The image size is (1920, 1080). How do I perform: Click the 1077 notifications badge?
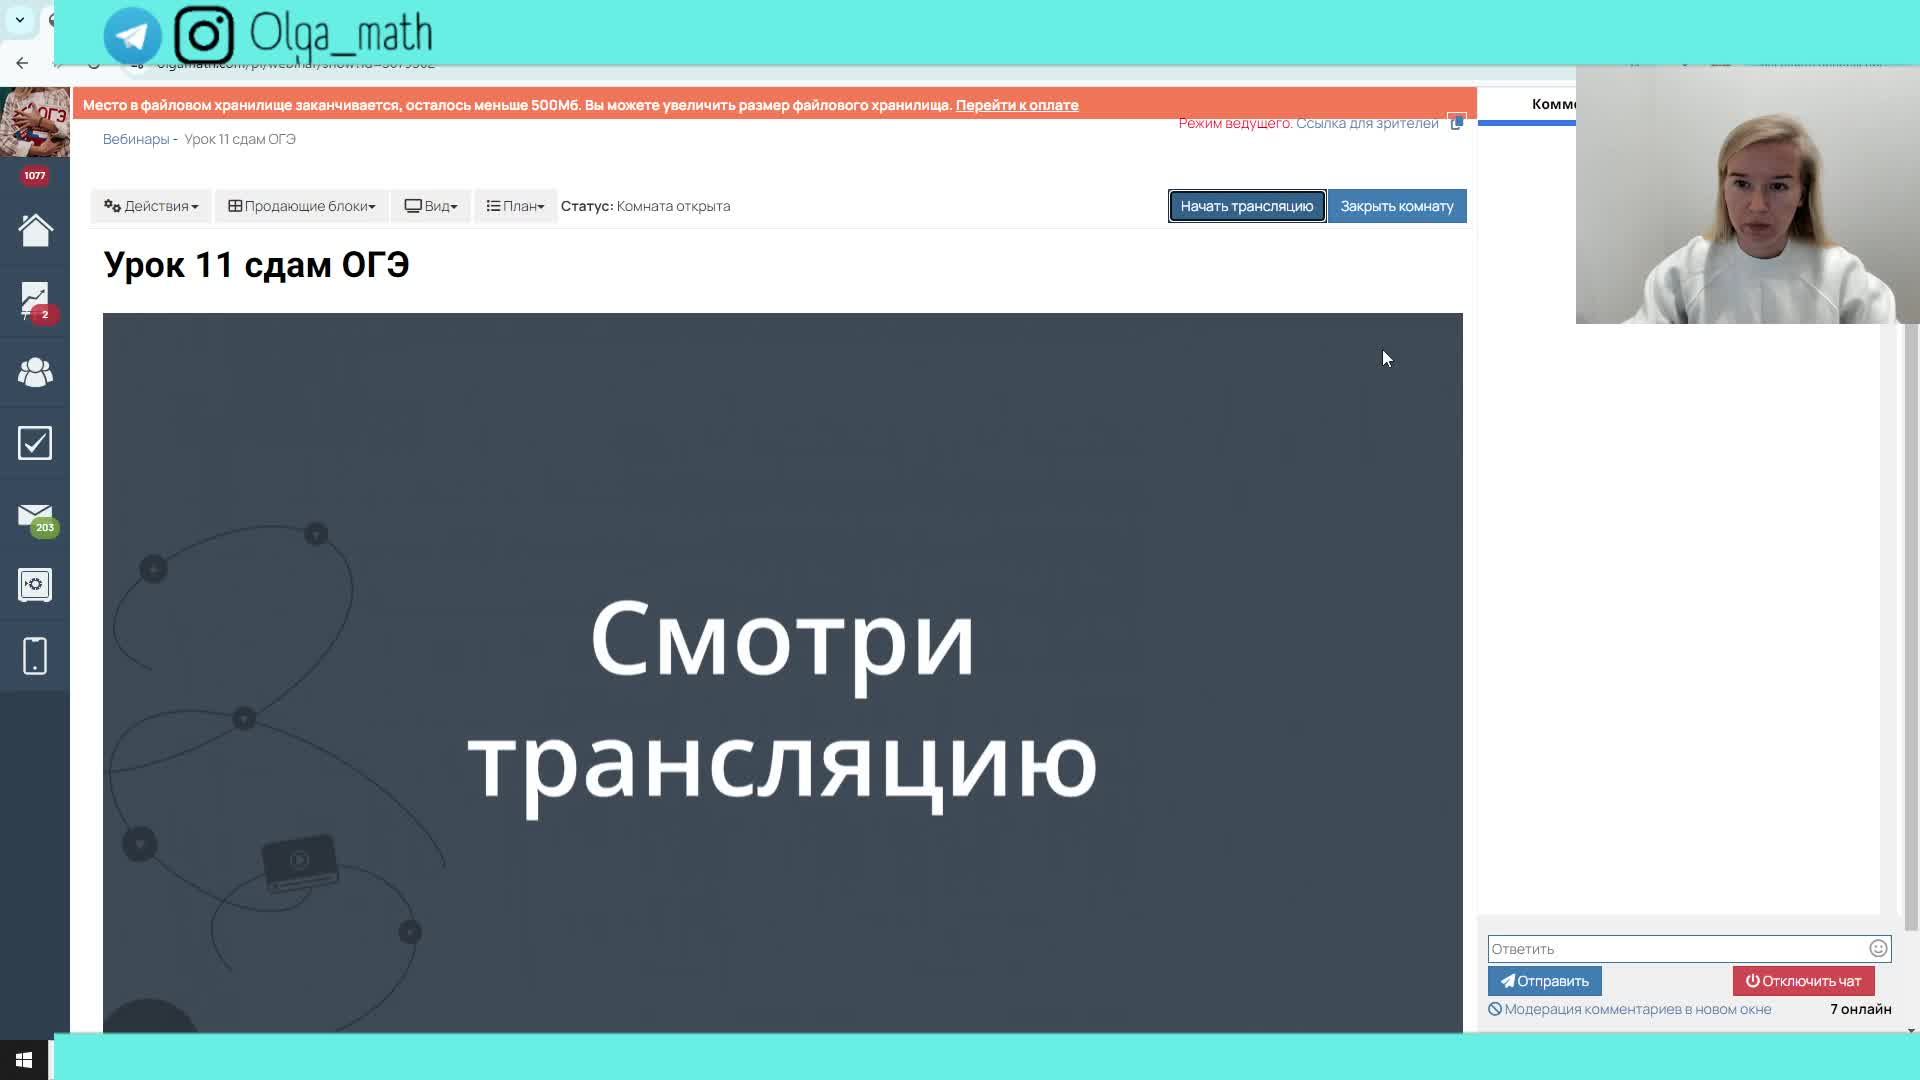pyautogui.click(x=35, y=176)
